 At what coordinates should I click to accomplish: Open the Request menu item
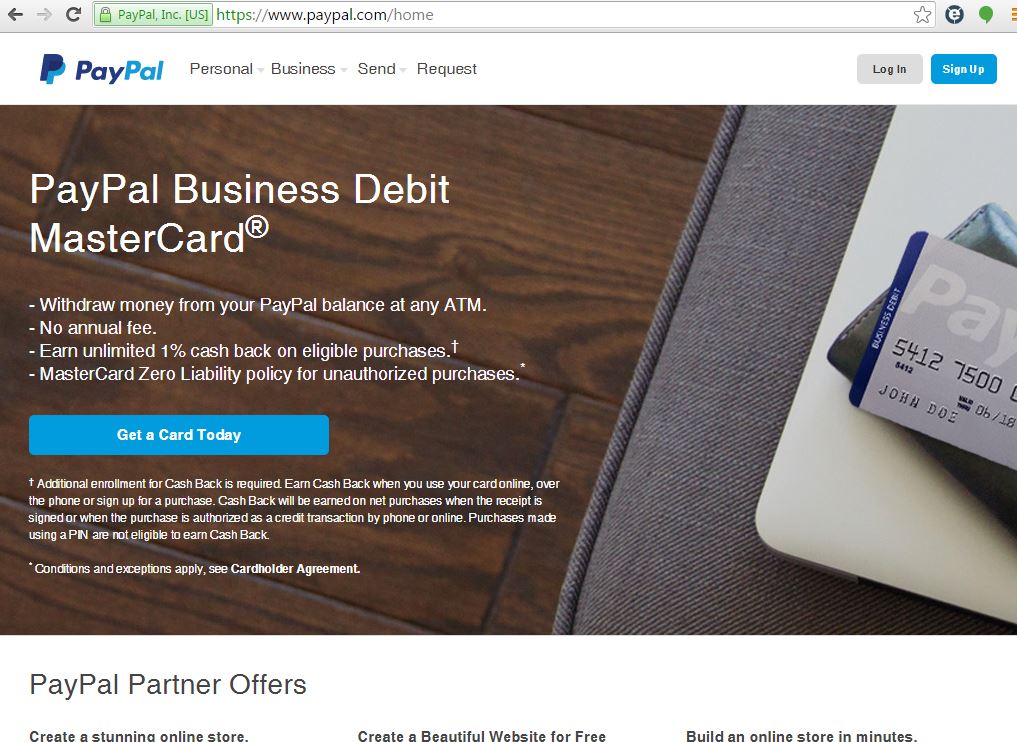click(446, 69)
